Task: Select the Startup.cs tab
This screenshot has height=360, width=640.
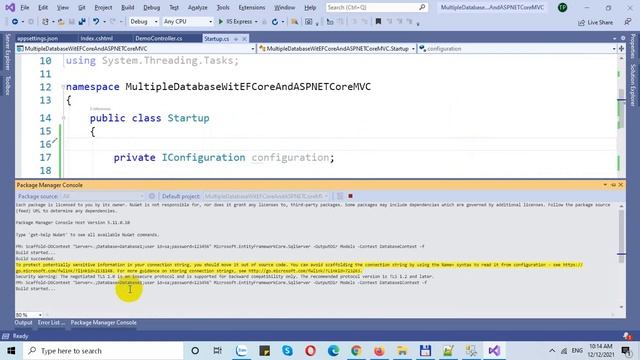Action: 217,39
